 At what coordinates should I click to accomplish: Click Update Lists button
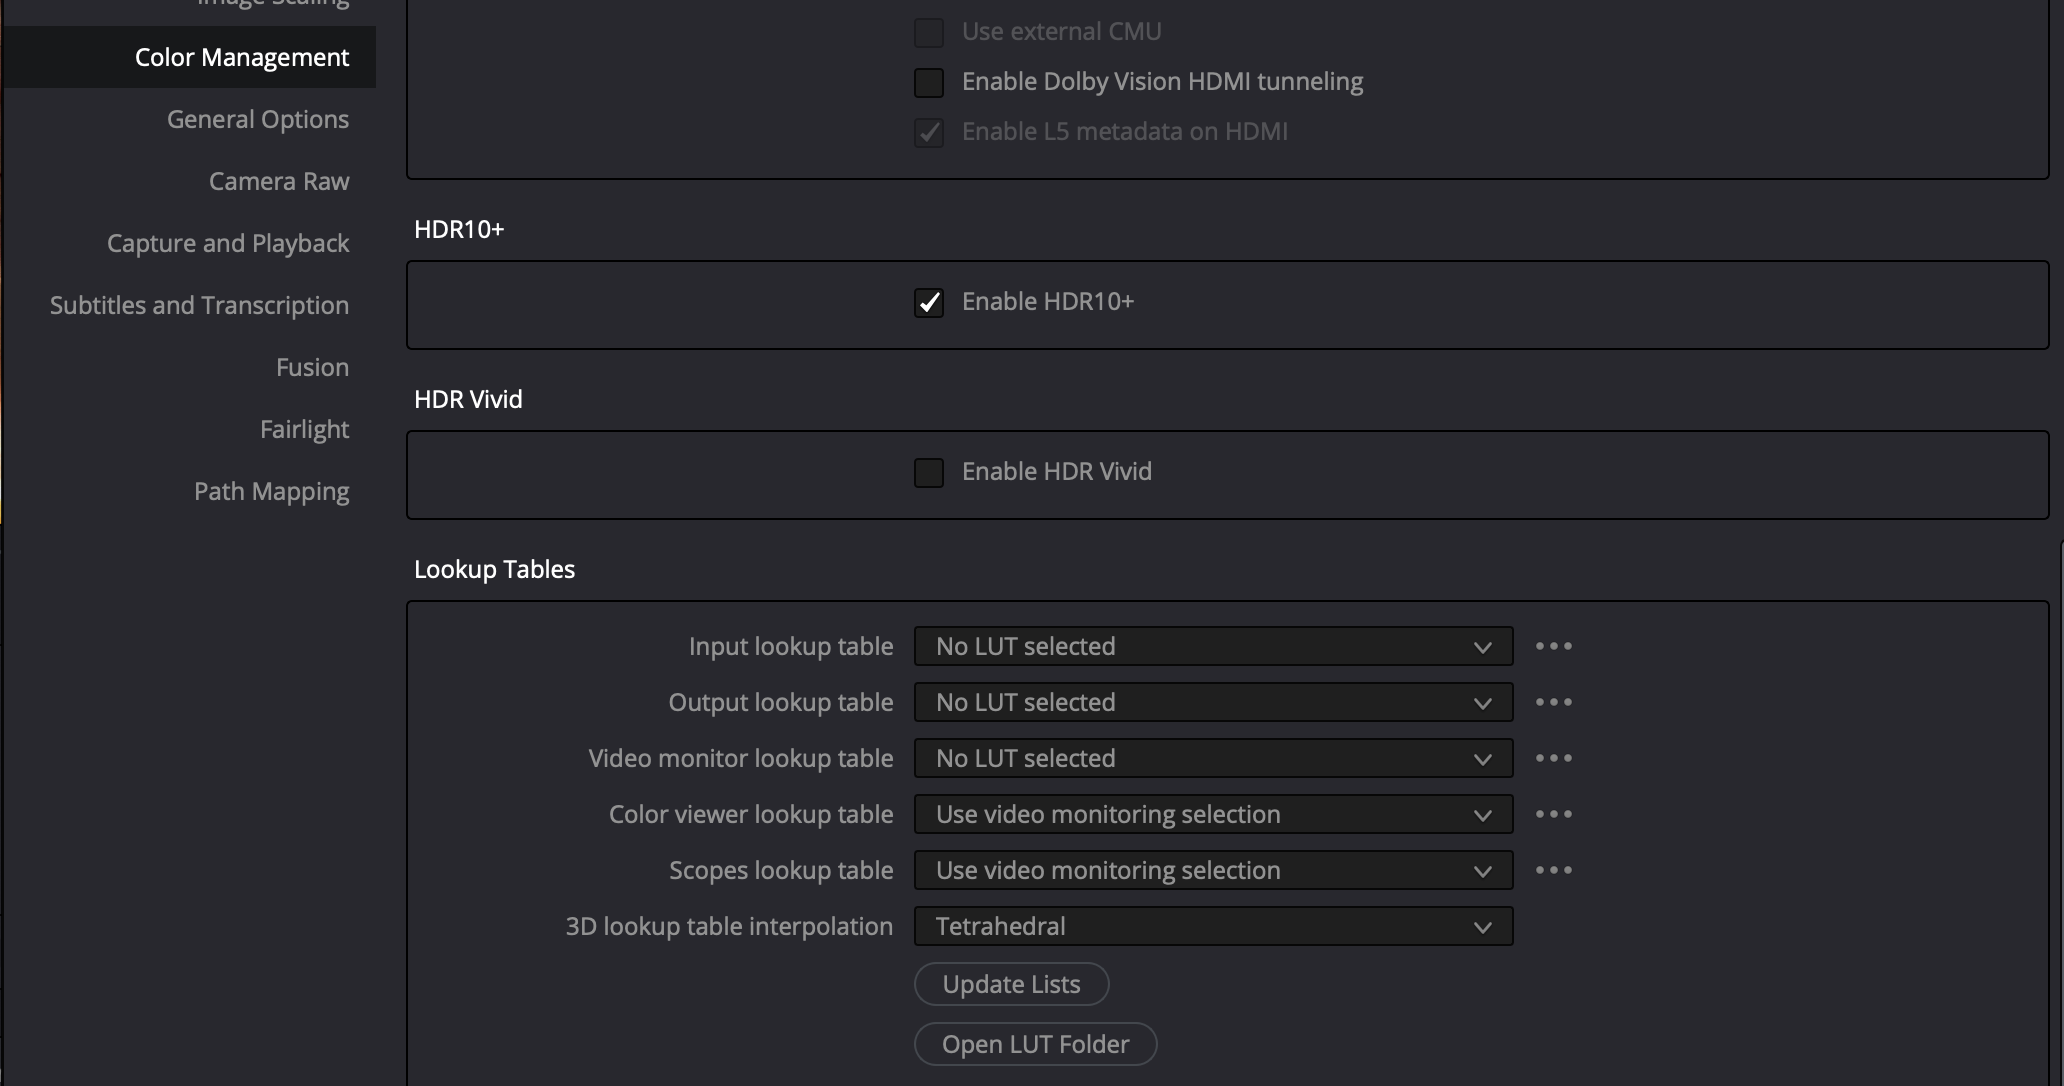(1011, 985)
